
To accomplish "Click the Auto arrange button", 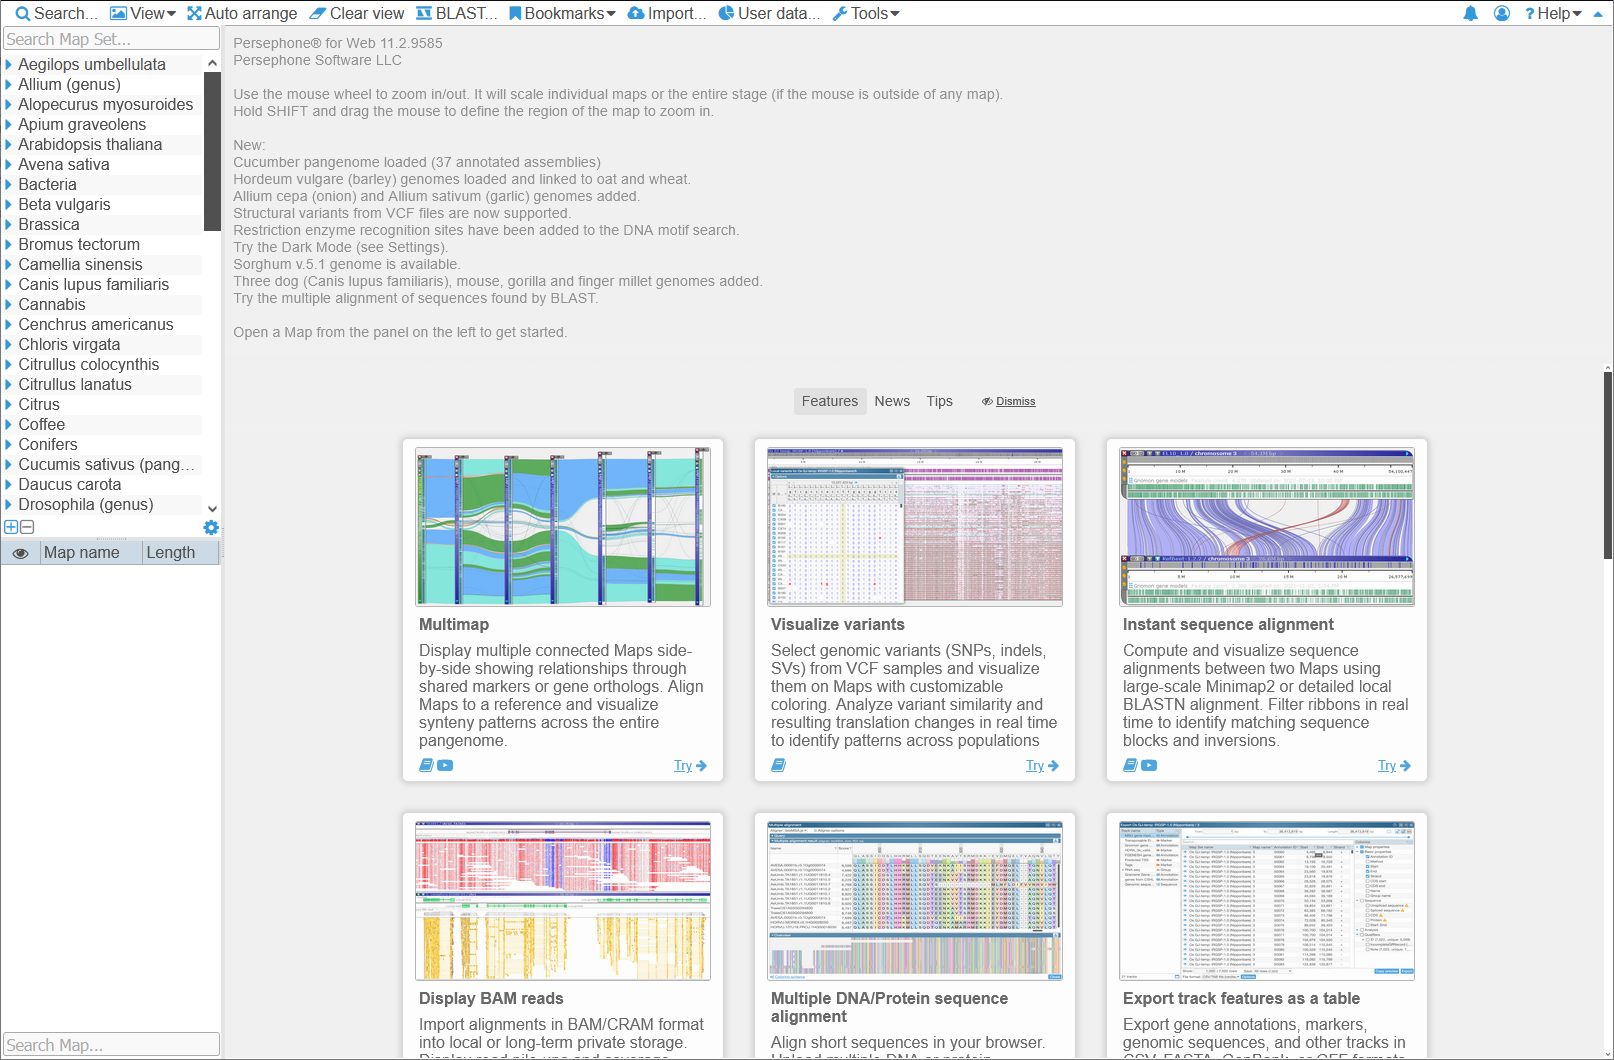I will tap(242, 13).
